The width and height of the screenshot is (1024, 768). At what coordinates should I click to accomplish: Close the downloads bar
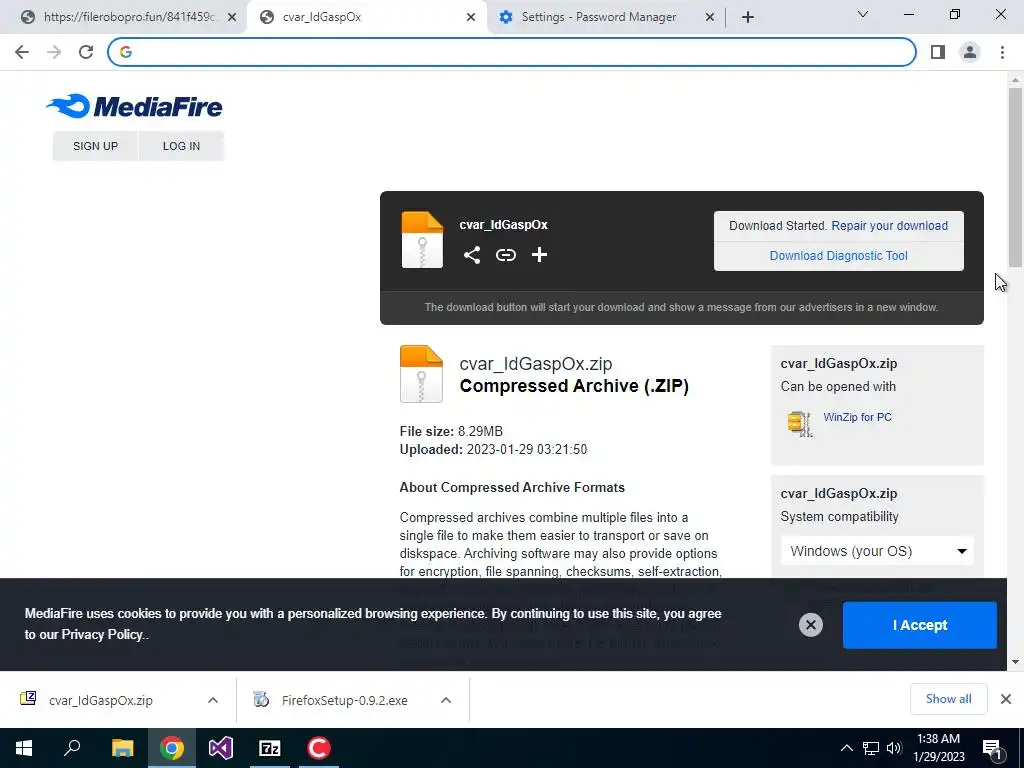pyautogui.click(x=1006, y=699)
